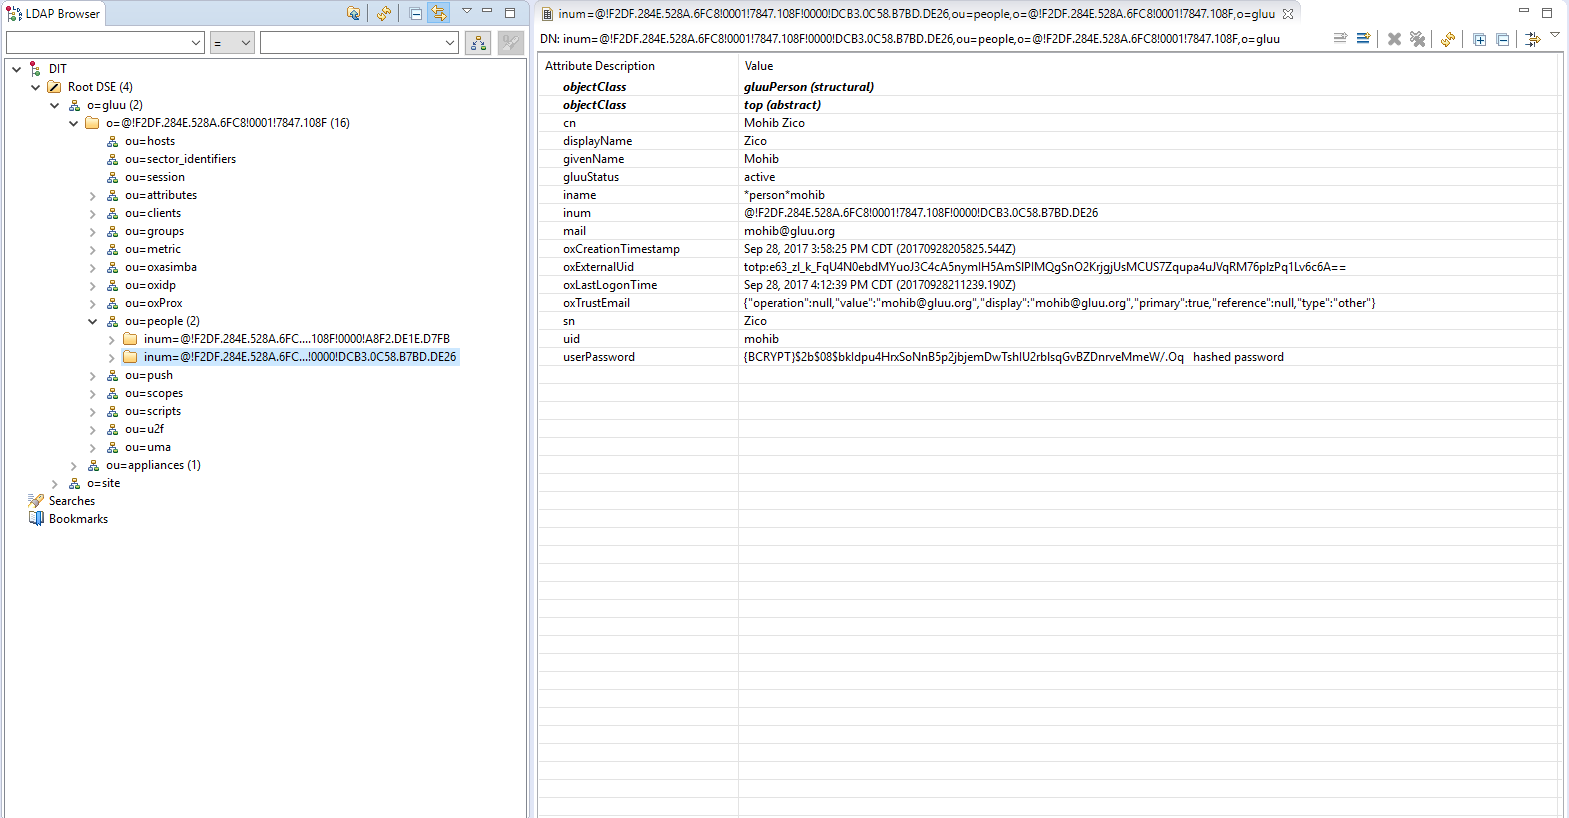Open the quick search operator dropdown
1569x818 pixels.
click(231, 43)
